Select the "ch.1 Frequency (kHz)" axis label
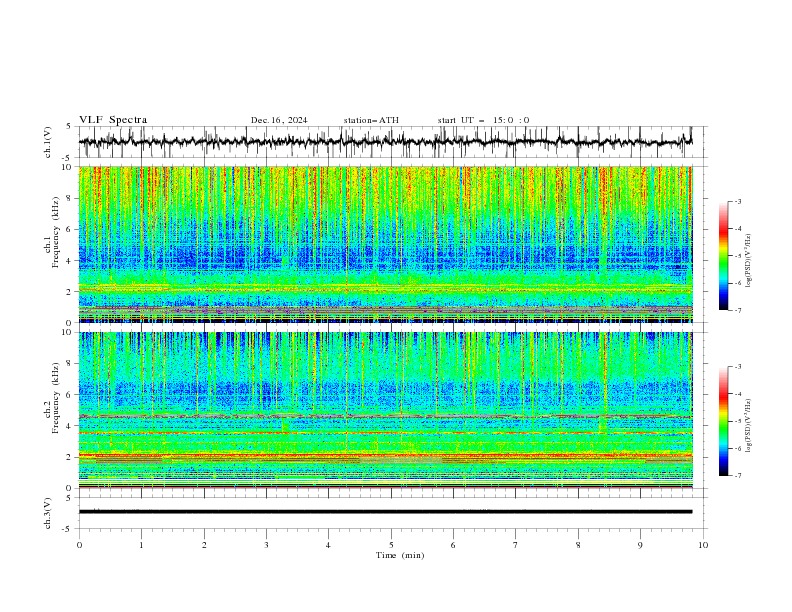Screen dimensions: 792x612 pyautogui.click(x=51, y=244)
